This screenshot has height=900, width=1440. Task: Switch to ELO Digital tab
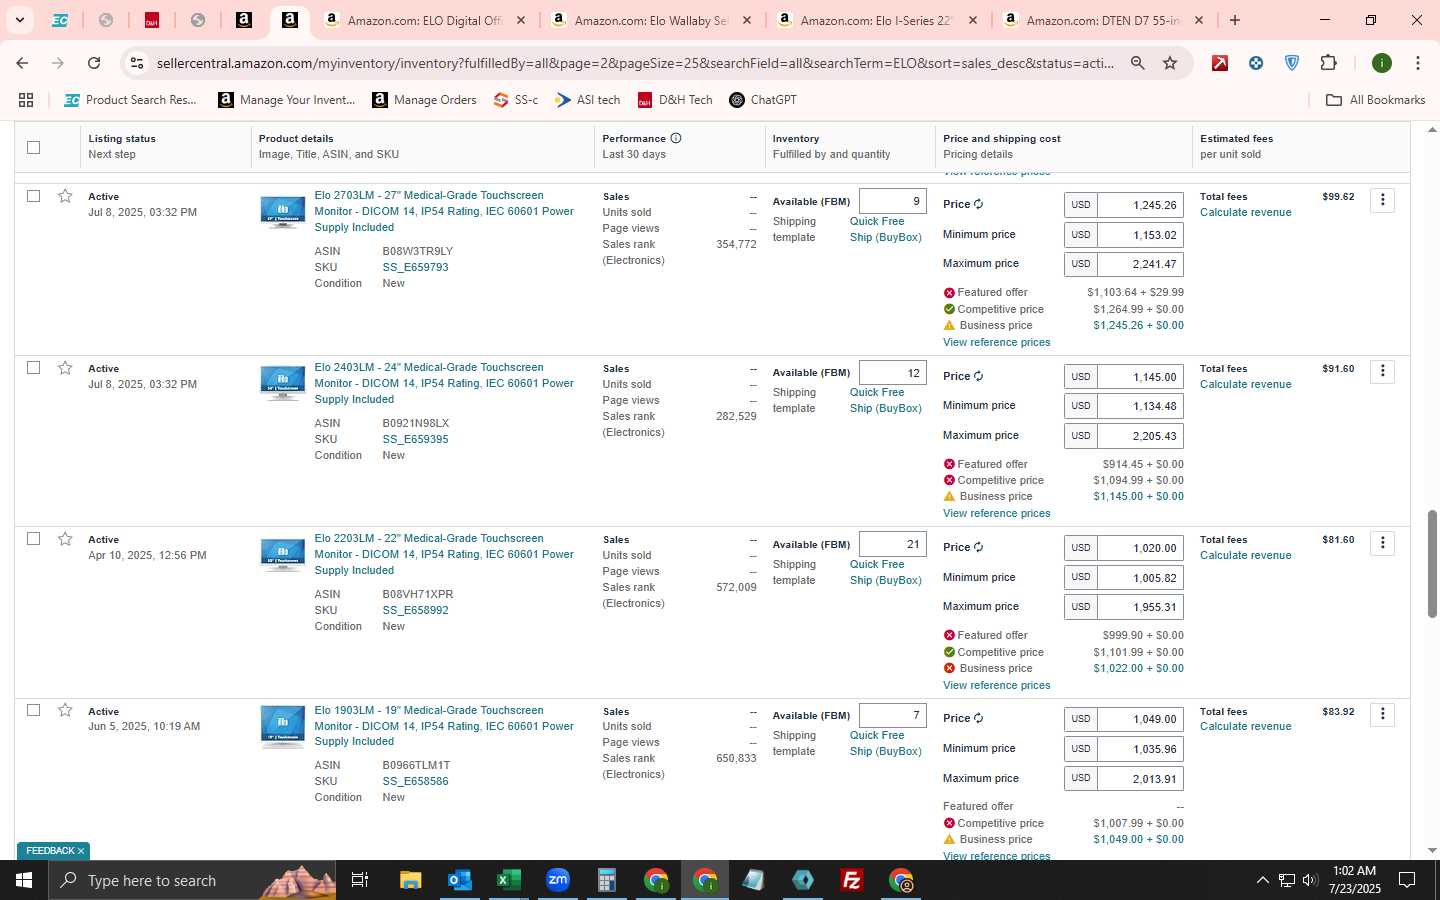[425, 20]
